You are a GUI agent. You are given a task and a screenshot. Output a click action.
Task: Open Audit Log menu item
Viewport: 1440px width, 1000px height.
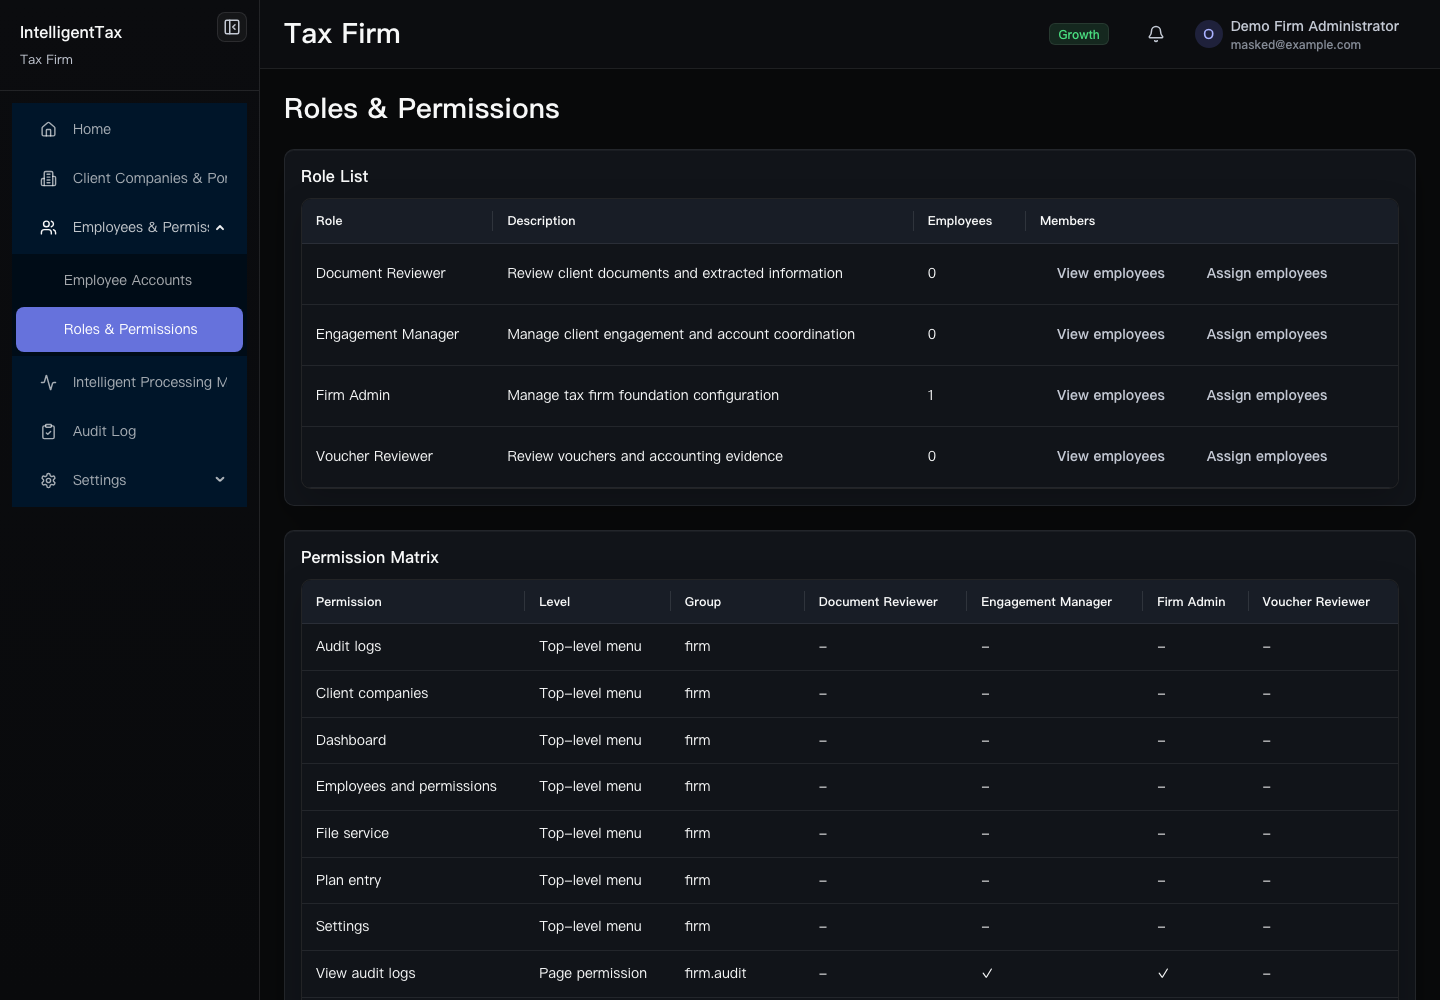130,431
